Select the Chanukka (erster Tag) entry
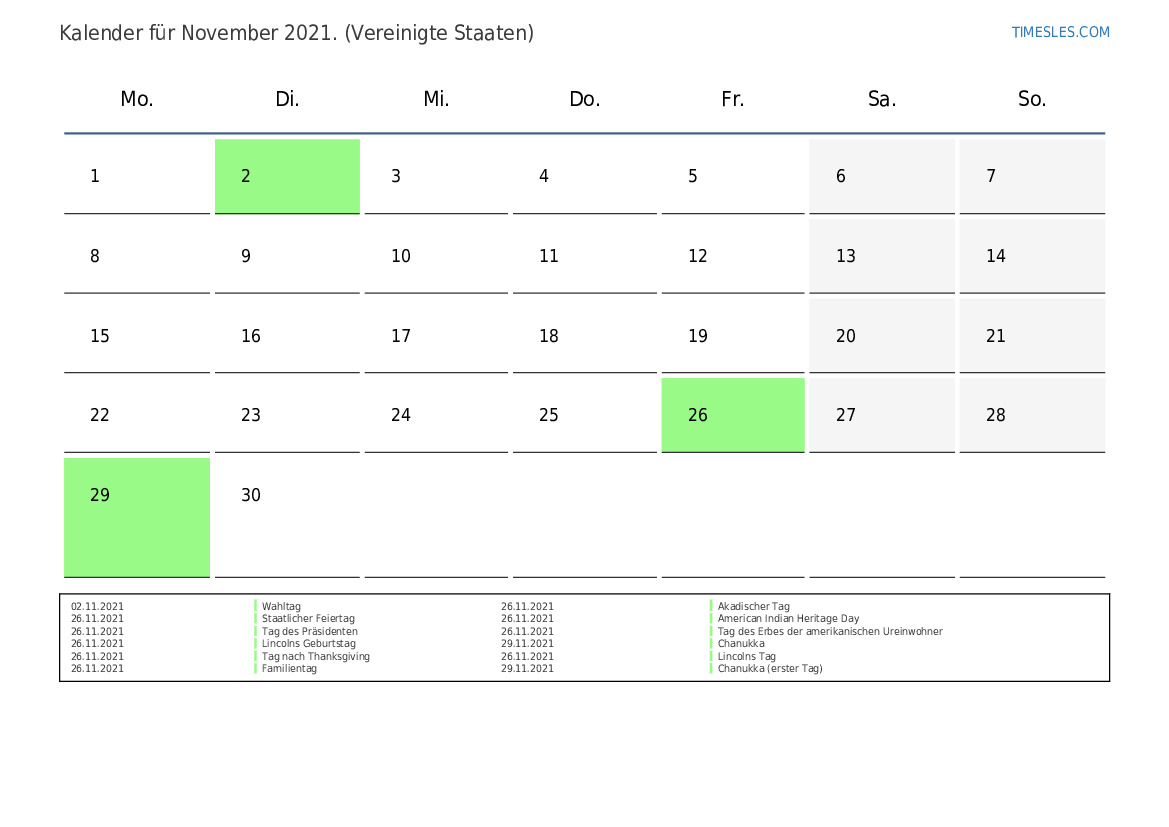Viewport: 1169px width, 827px height. coord(770,669)
